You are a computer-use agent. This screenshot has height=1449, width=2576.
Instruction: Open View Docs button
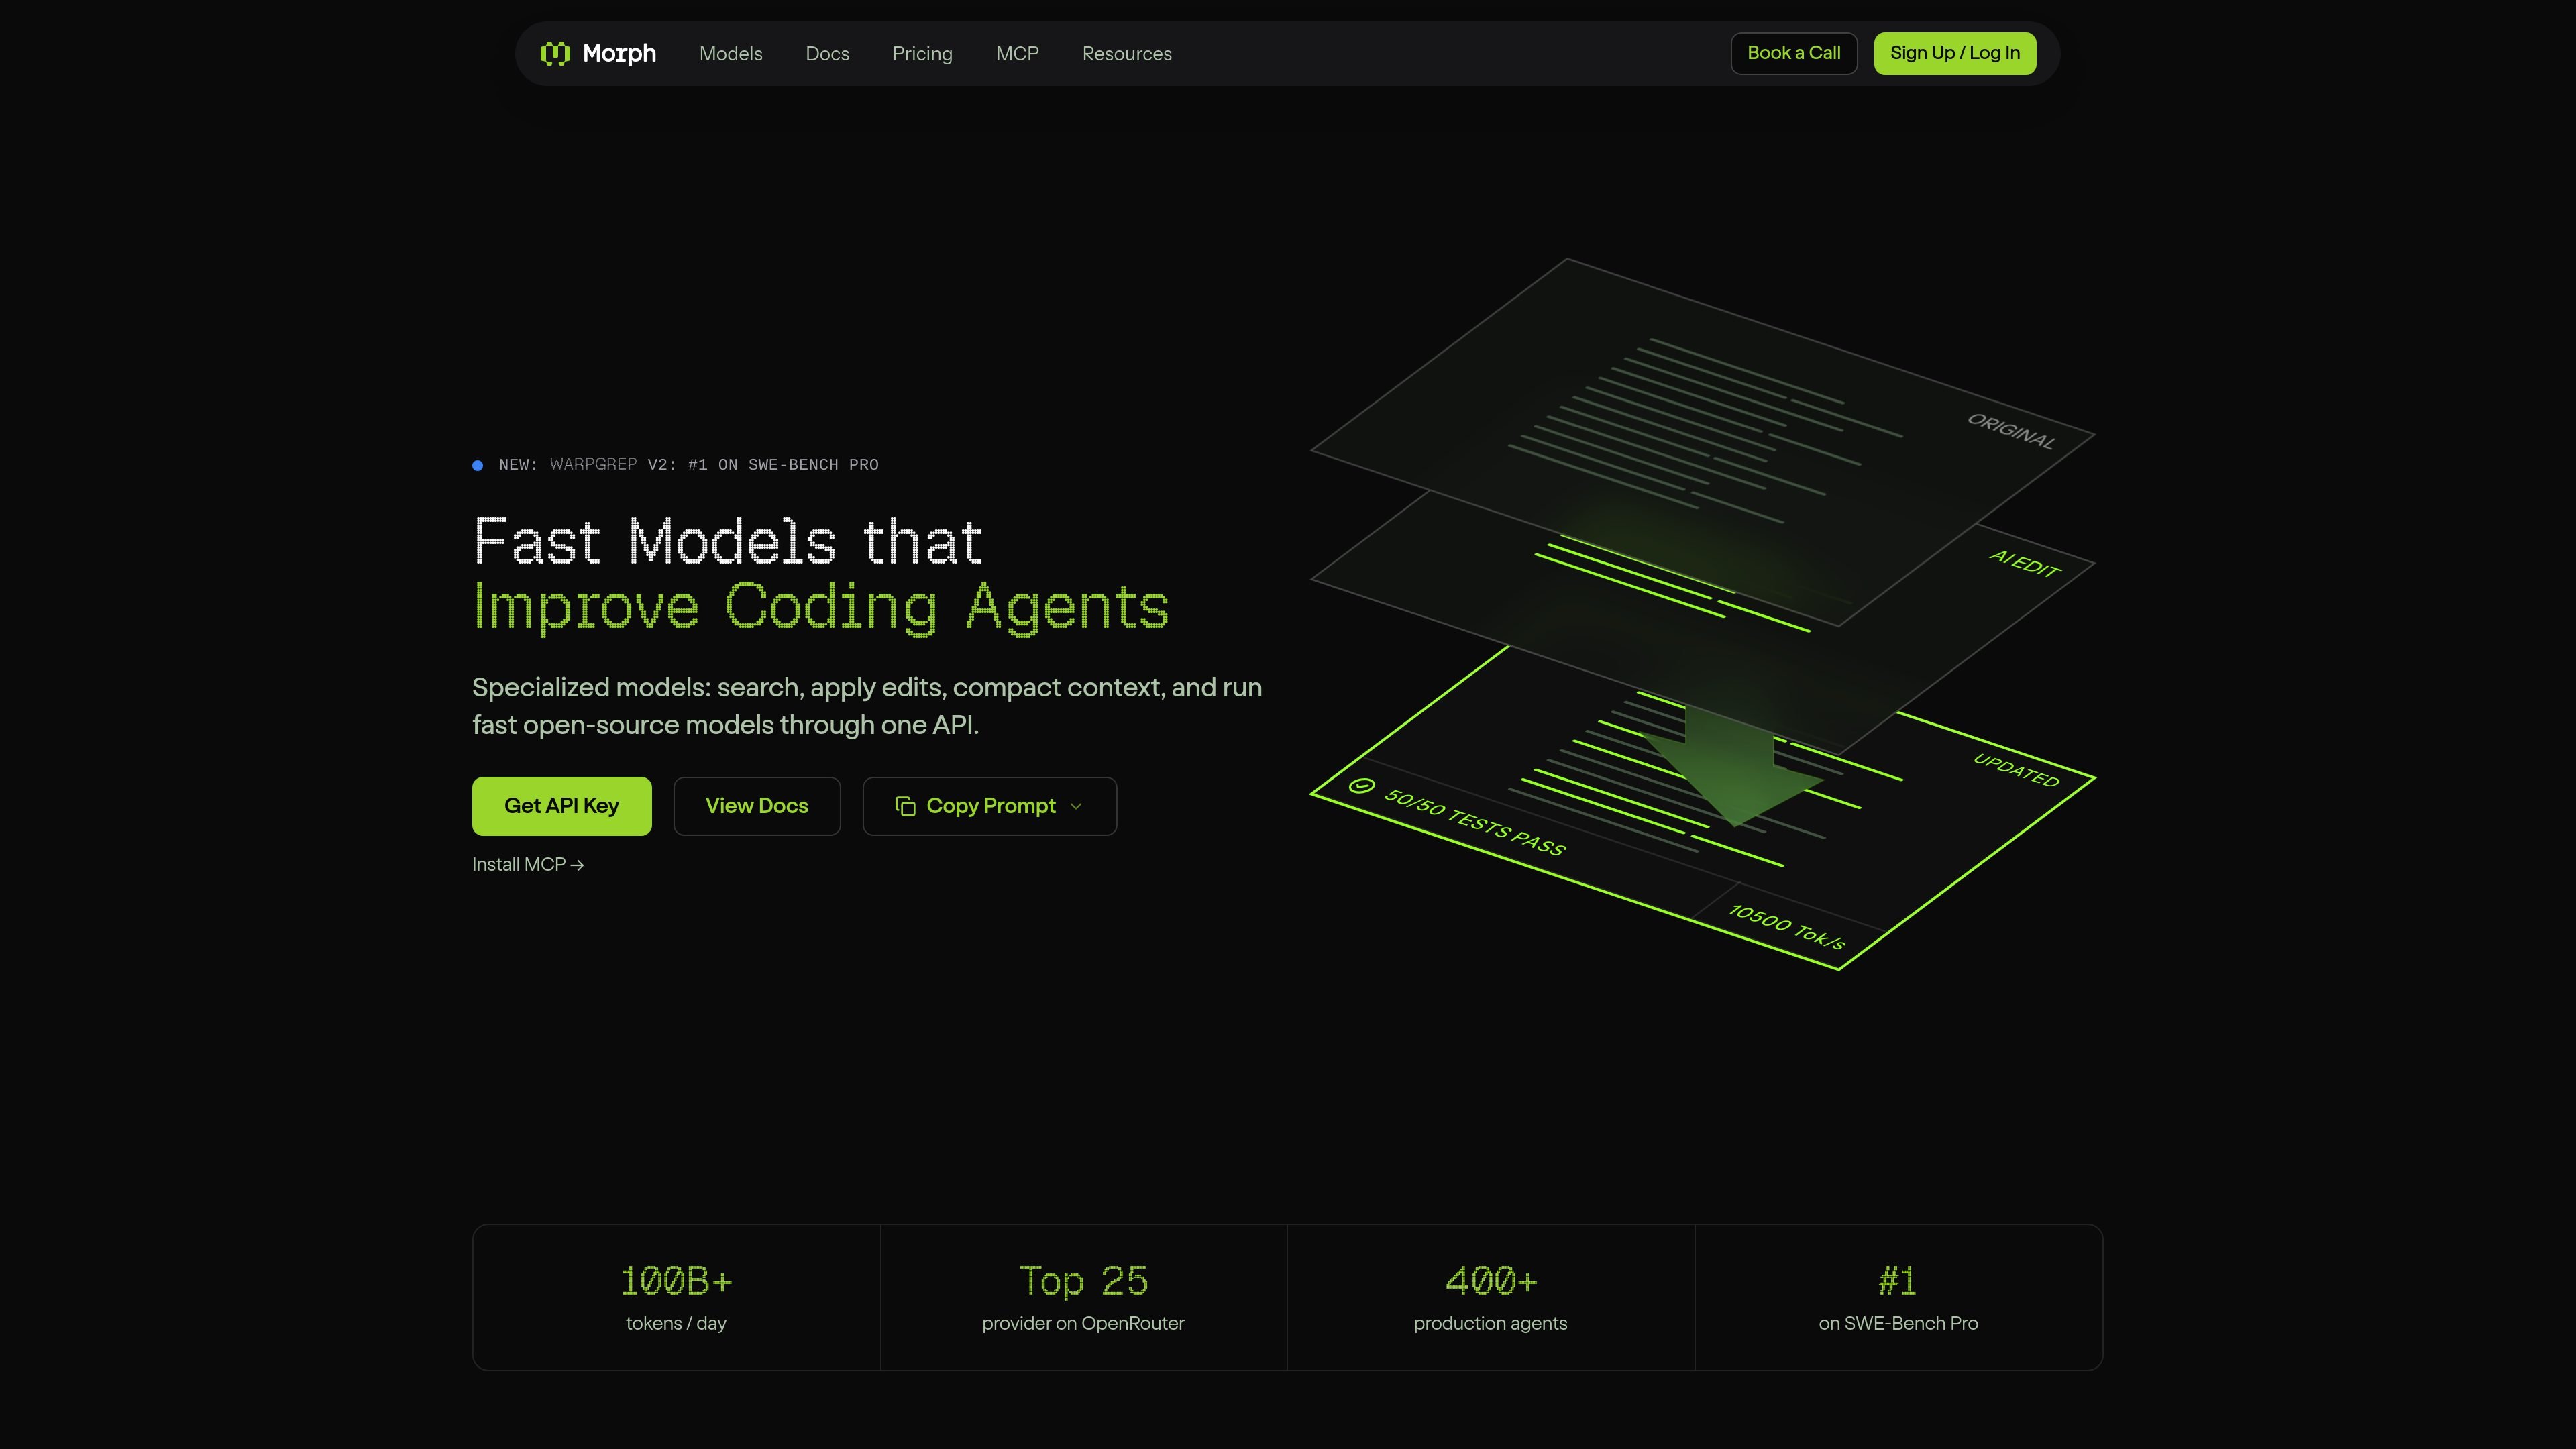757,806
